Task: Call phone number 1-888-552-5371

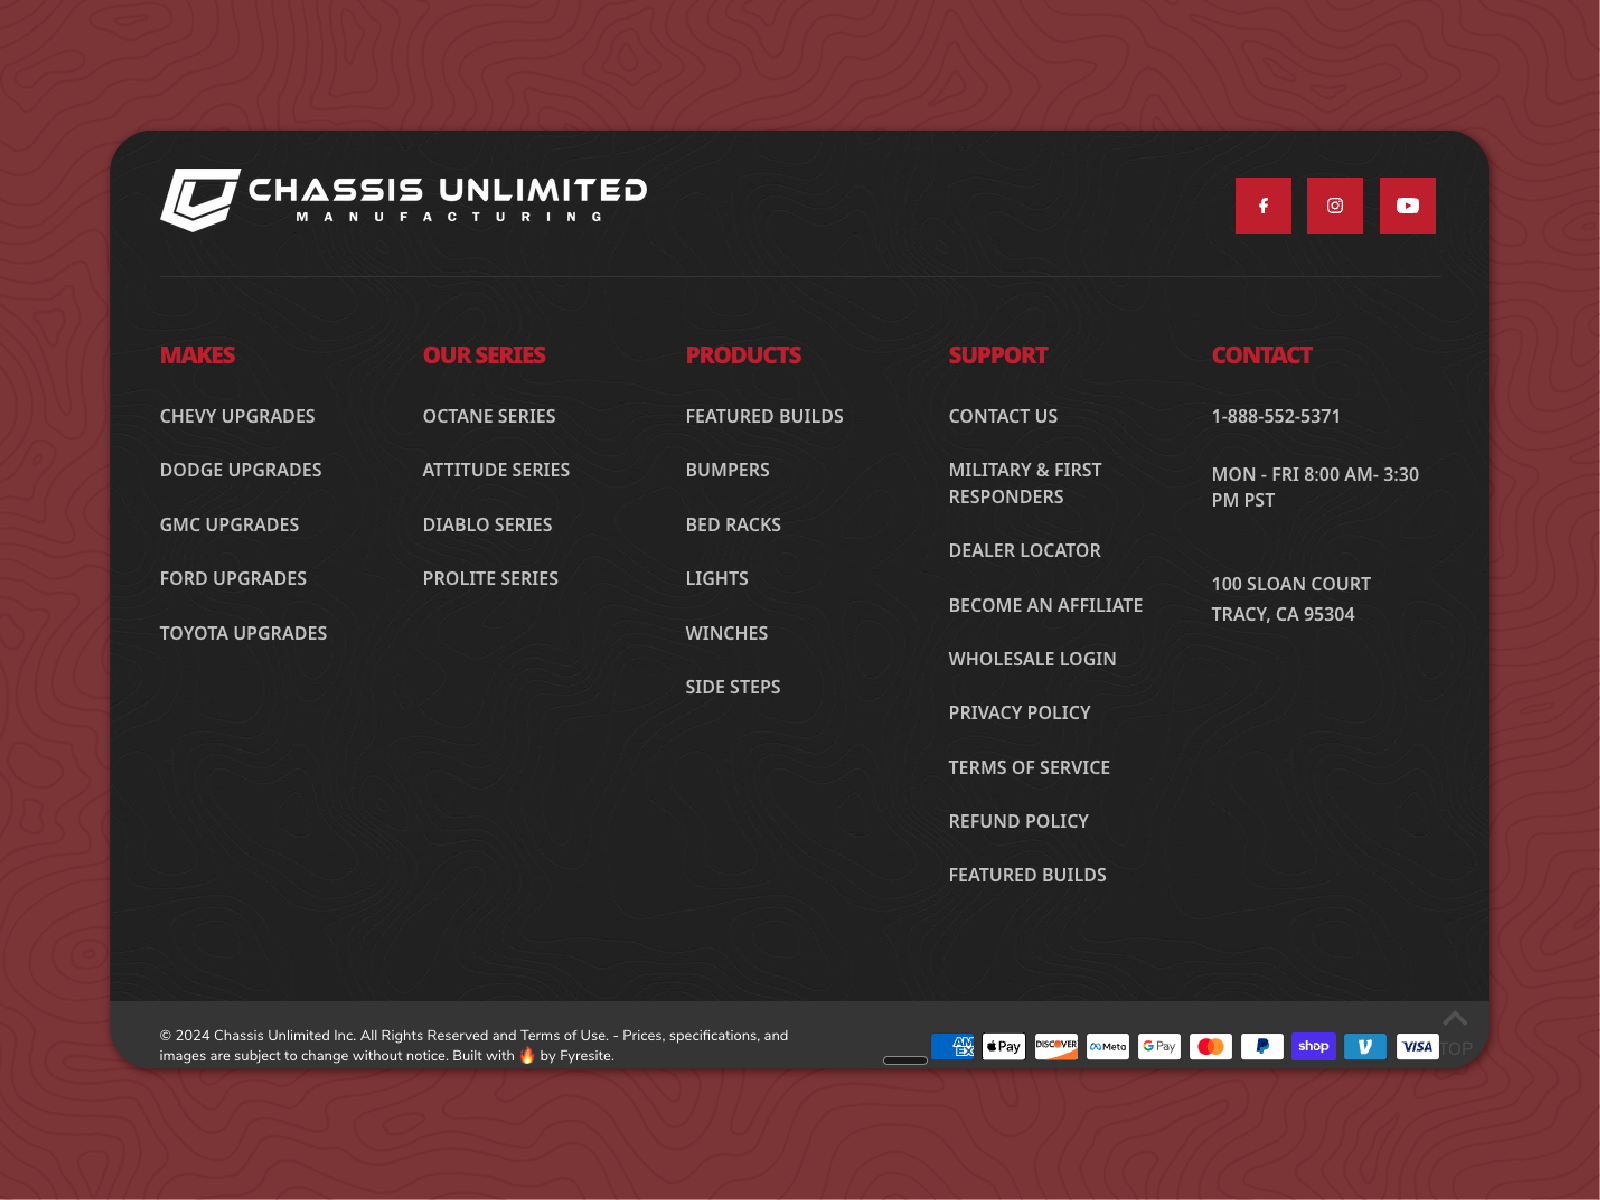Action: click(1275, 416)
